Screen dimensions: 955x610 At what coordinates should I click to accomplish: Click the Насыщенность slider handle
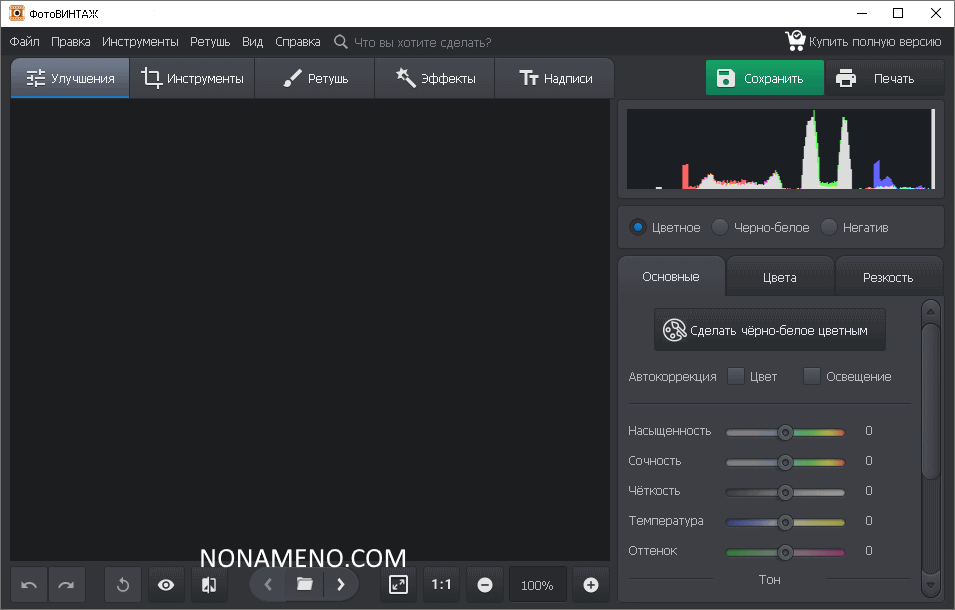pyautogui.click(x=785, y=432)
